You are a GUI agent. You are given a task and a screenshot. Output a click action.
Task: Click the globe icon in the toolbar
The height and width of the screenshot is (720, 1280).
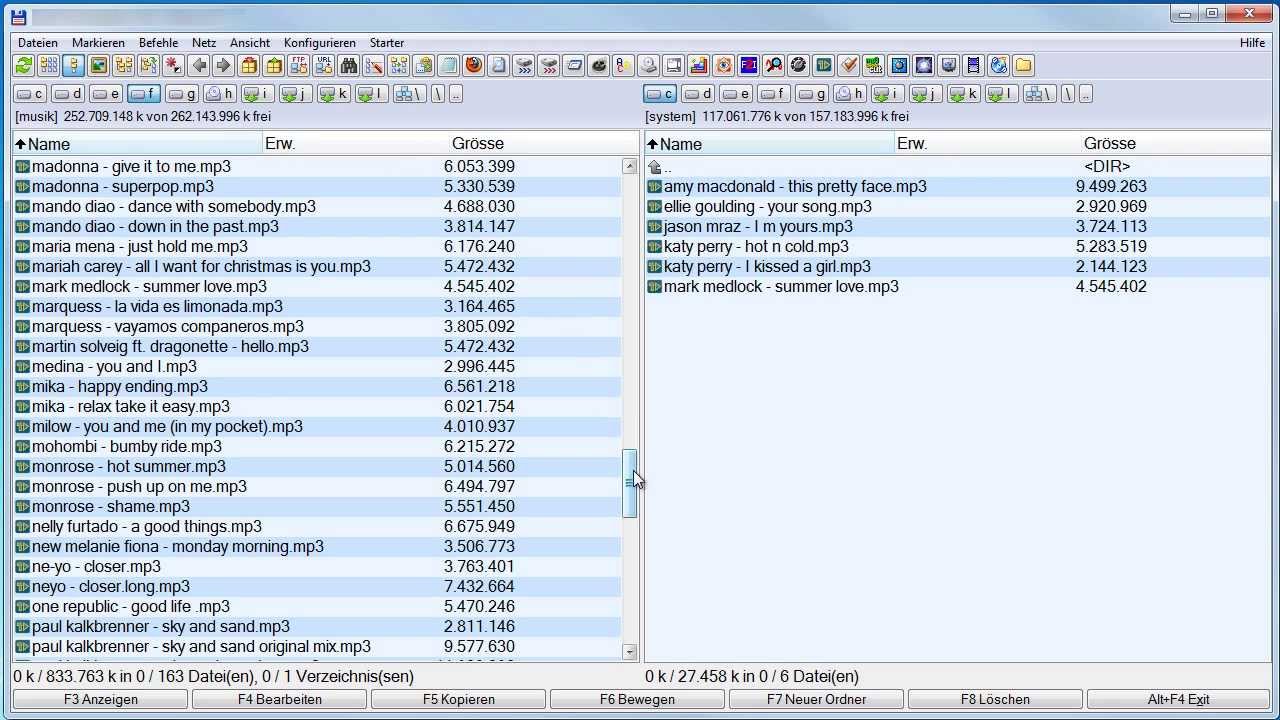coord(999,65)
